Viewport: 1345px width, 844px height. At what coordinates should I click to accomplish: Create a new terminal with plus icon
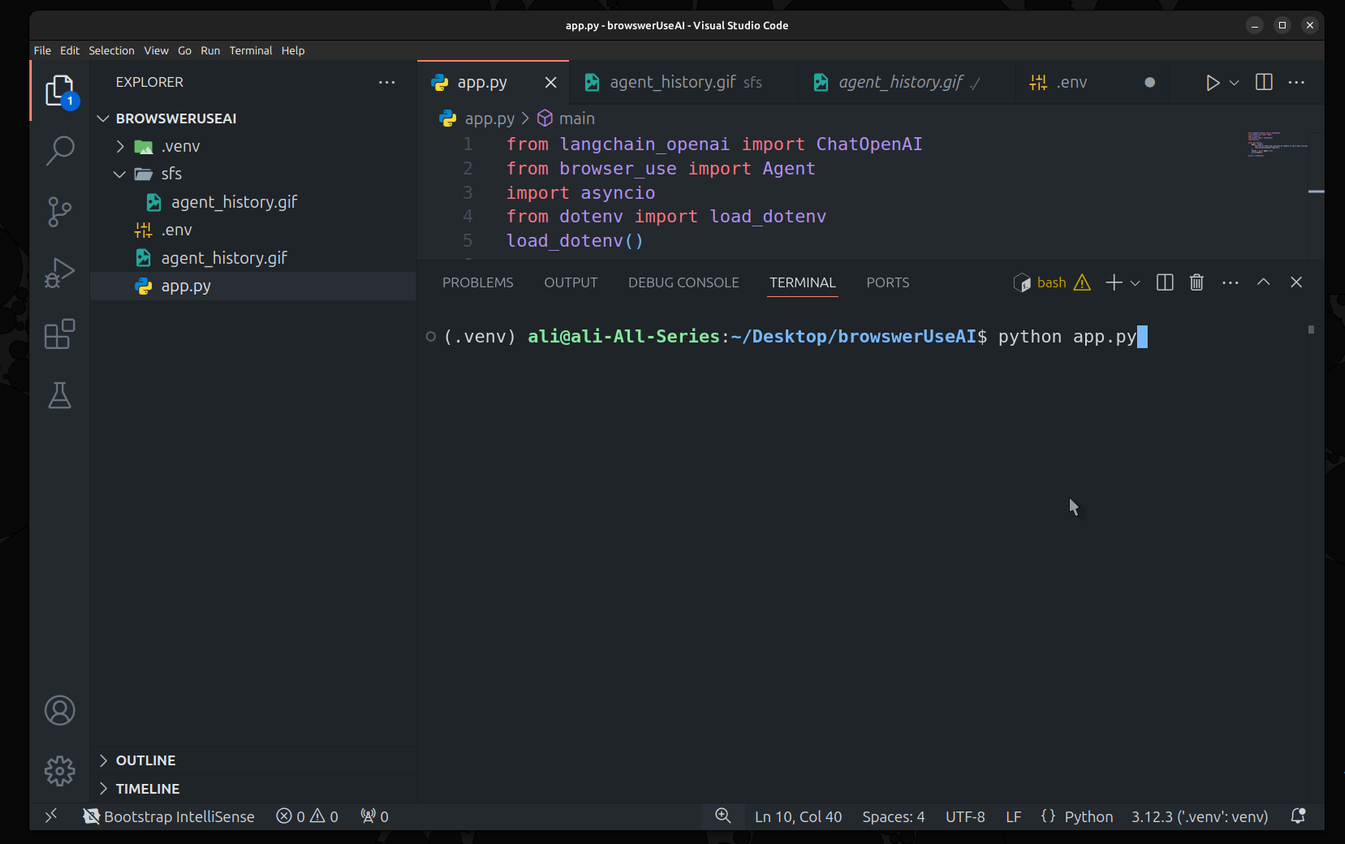click(1113, 283)
